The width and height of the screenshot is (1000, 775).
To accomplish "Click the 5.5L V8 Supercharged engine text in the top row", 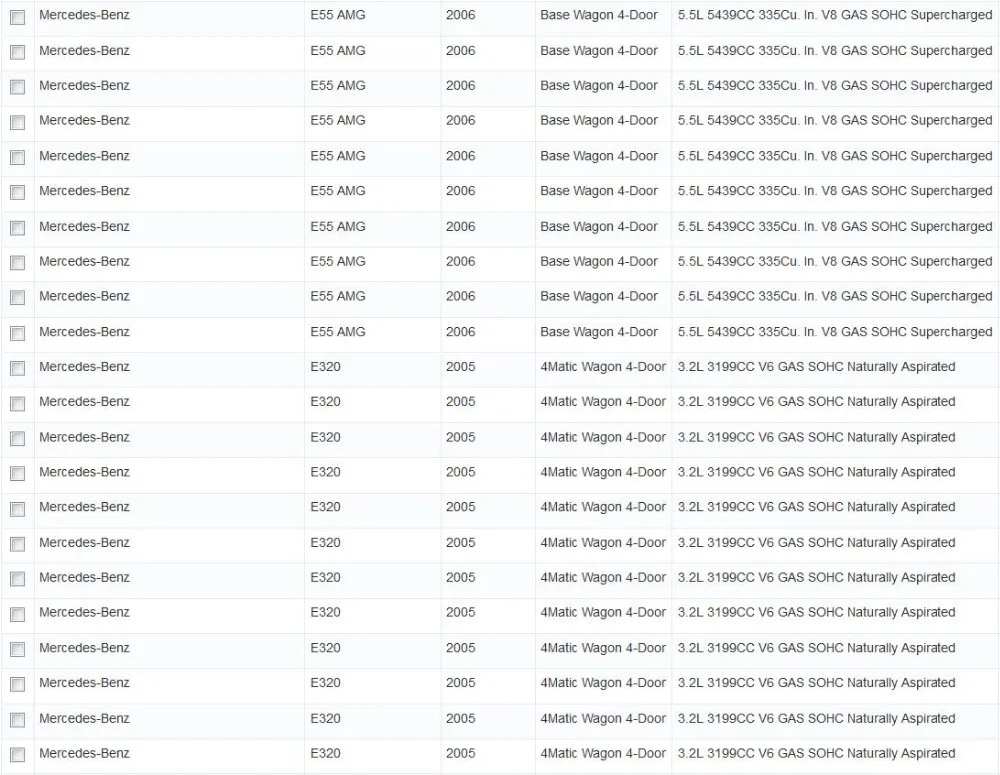I will point(835,15).
